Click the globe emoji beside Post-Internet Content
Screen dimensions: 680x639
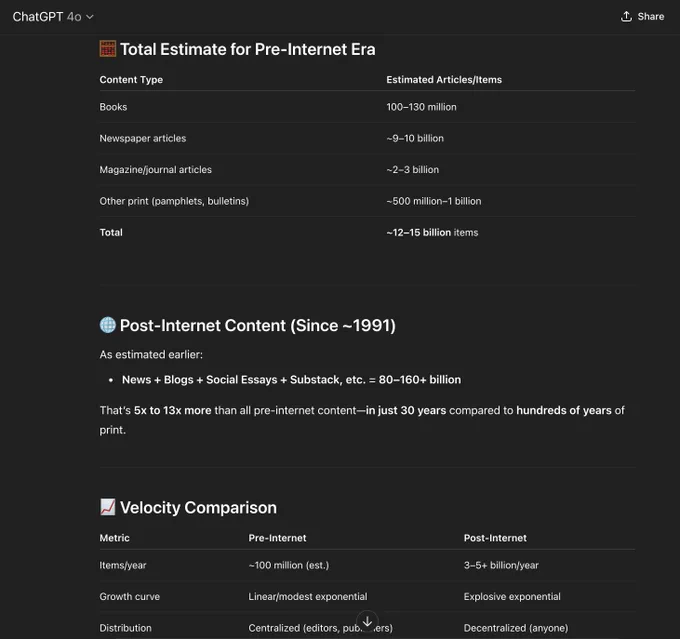coord(108,325)
